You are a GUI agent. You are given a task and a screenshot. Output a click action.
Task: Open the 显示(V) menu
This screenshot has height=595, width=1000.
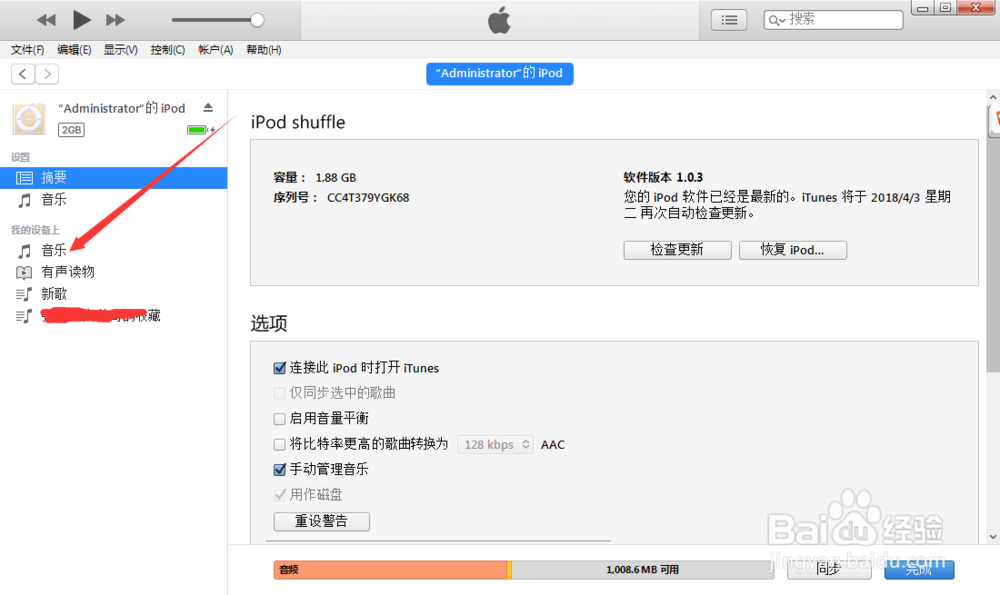(121, 50)
